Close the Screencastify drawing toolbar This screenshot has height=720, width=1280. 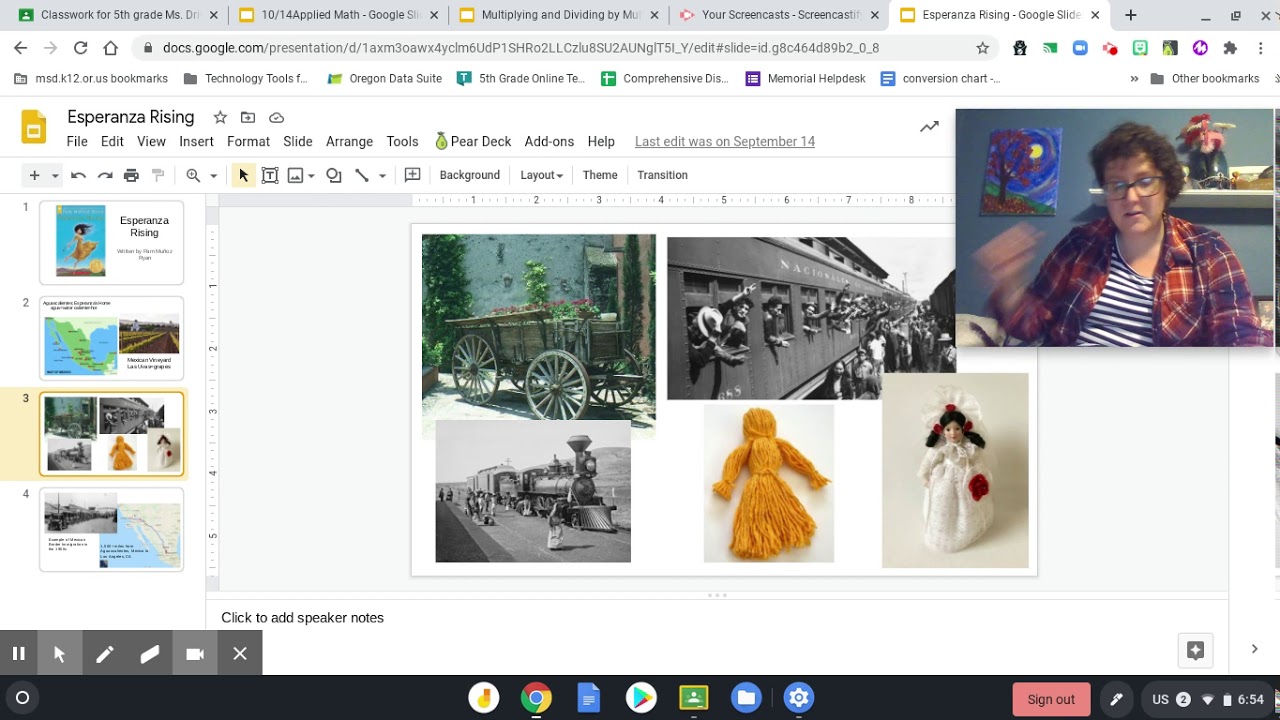pyautogui.click(x=240, y=654)
